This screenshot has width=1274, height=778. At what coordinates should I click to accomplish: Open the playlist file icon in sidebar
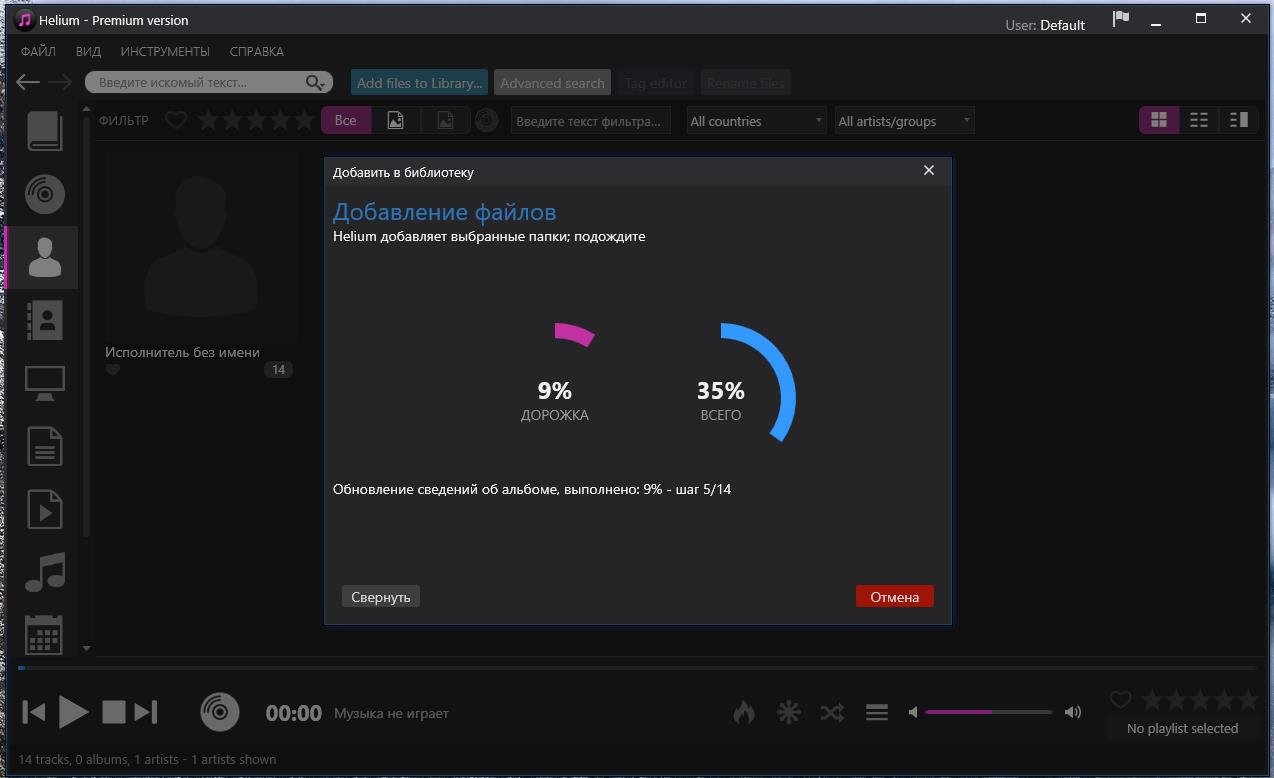click(x=45, y=509)
